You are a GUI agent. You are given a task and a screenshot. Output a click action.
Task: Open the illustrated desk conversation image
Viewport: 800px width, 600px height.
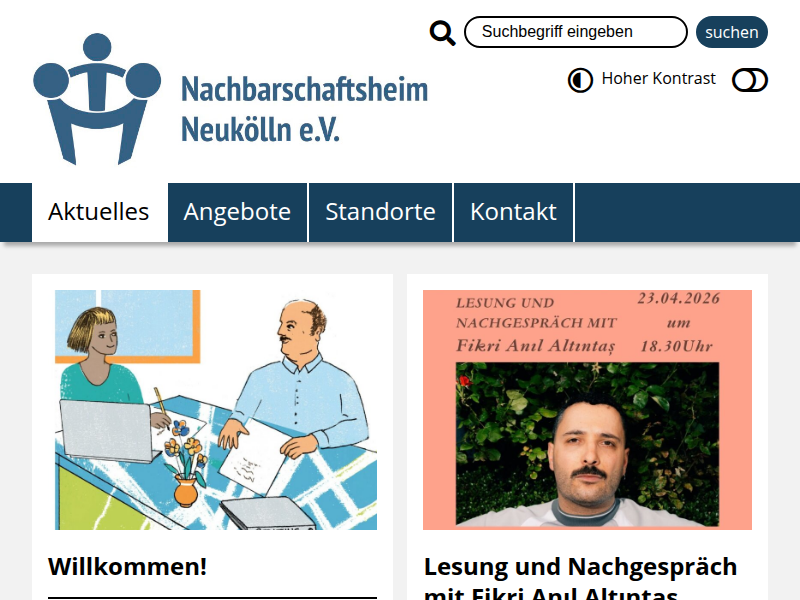216,410
